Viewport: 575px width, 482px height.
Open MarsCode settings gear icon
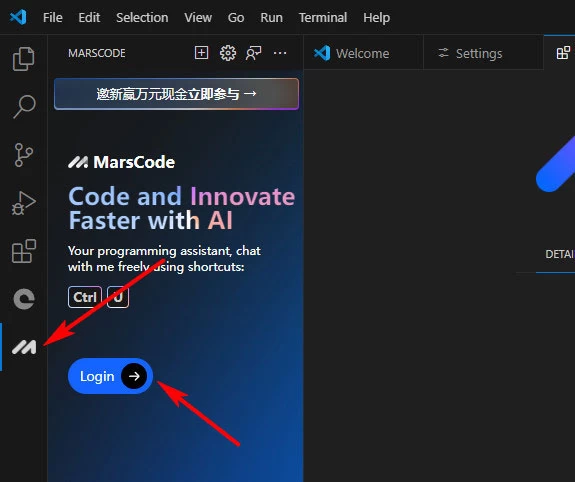click(x=228, y=53)
